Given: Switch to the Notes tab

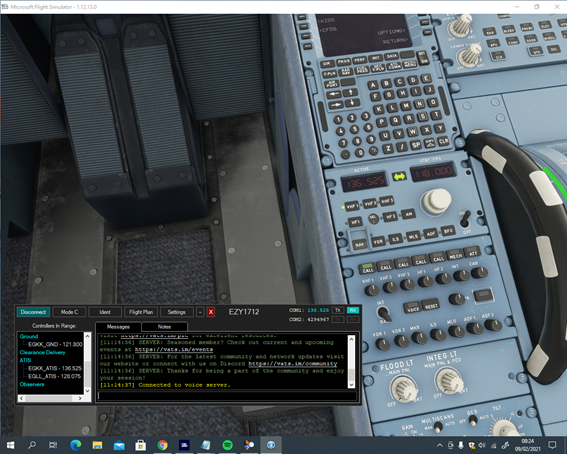Looking at the screenshot, I should point(164,327).
